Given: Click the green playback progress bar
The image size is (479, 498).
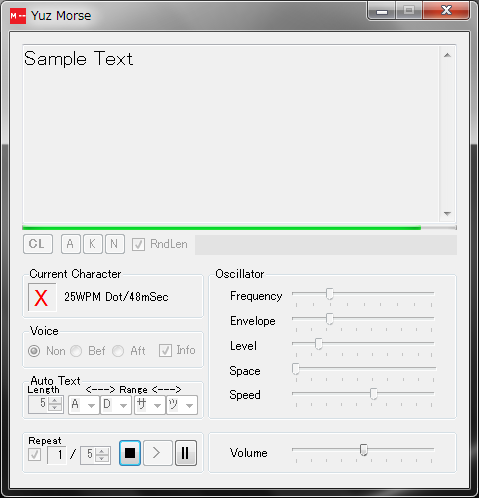Looking at the screenshot, I should (x=239, y=228).
